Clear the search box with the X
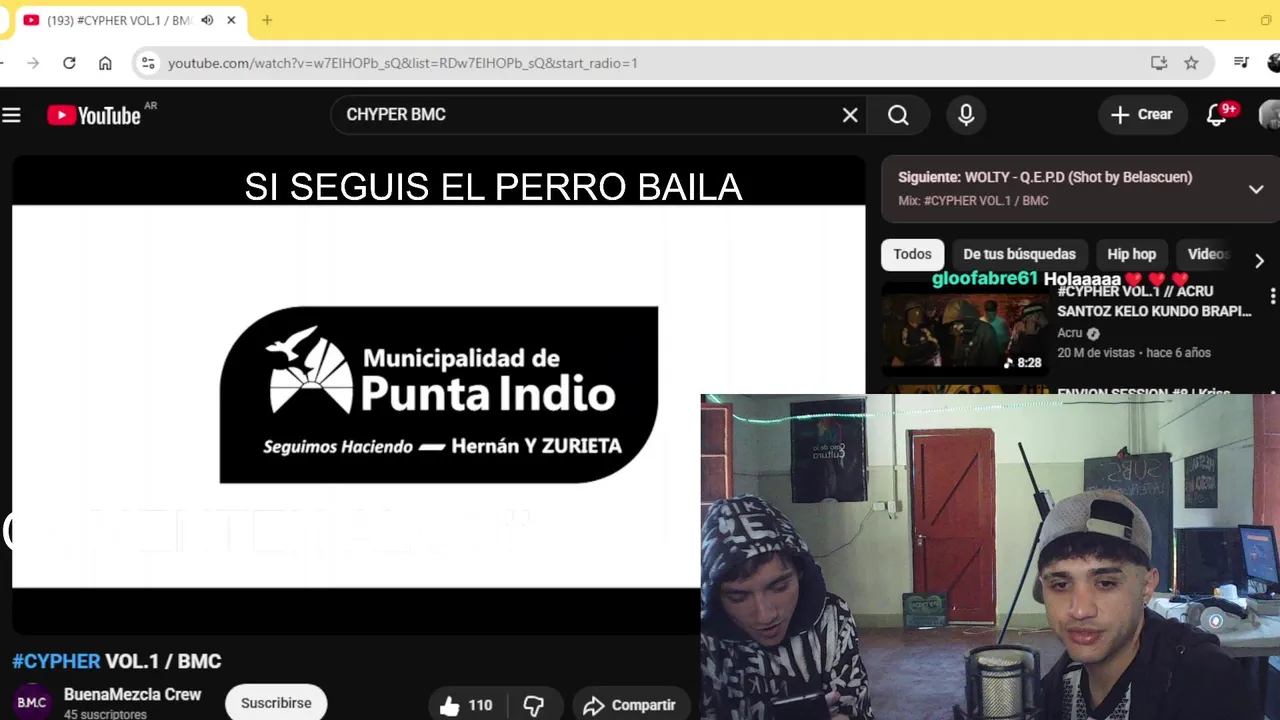Viewport: 1280px width, 720px height. [x=850, y=115]
